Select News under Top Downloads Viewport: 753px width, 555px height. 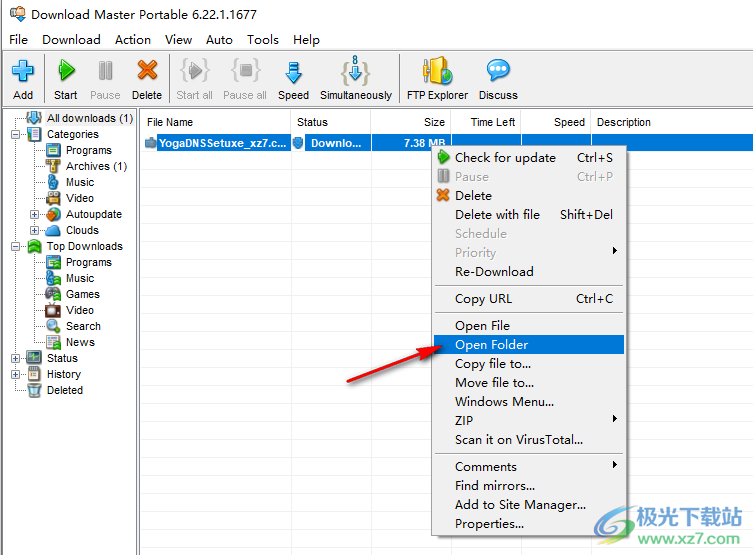[x=80, y=342]
